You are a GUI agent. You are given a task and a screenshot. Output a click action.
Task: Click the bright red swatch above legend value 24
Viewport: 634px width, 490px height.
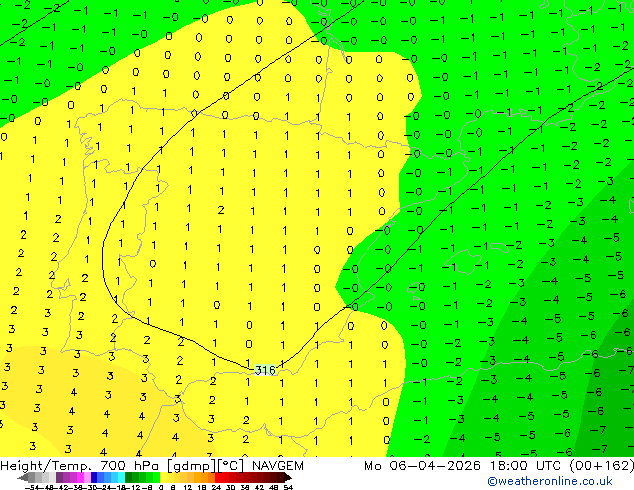coord(218,477)
